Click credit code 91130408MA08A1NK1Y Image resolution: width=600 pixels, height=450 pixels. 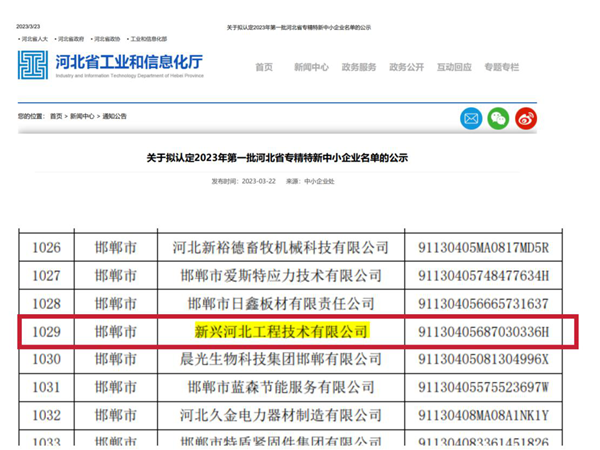point(483,415)
